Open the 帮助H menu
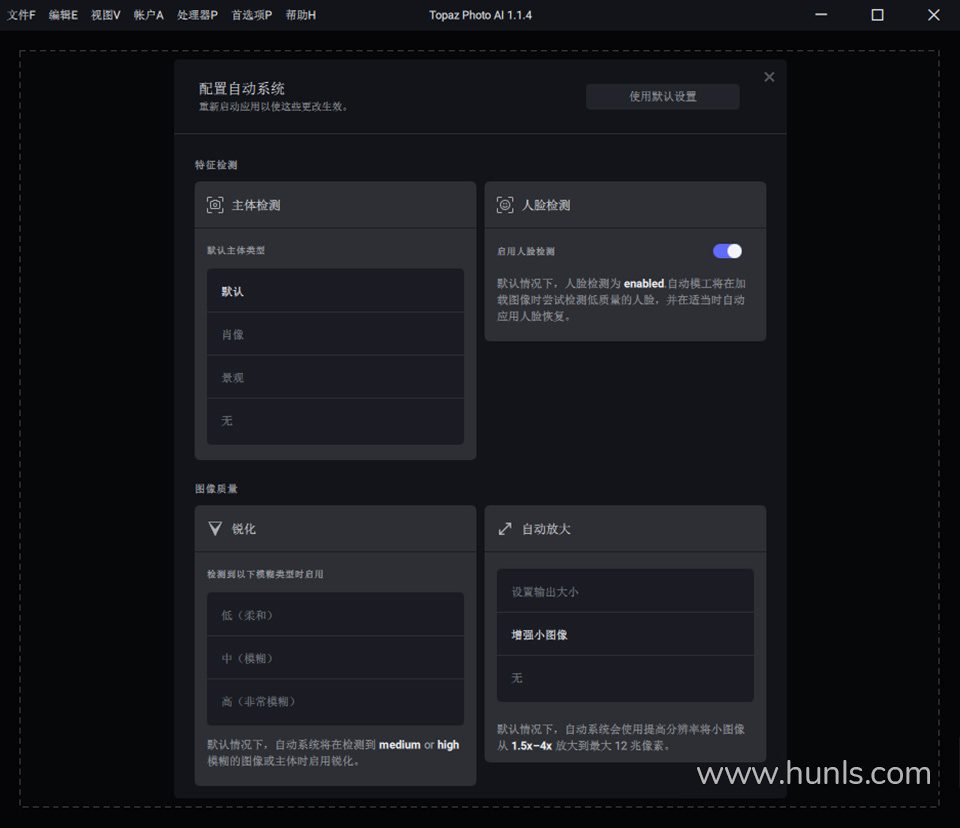This screenshot has width=960, height=828. [x=301, y=15]
